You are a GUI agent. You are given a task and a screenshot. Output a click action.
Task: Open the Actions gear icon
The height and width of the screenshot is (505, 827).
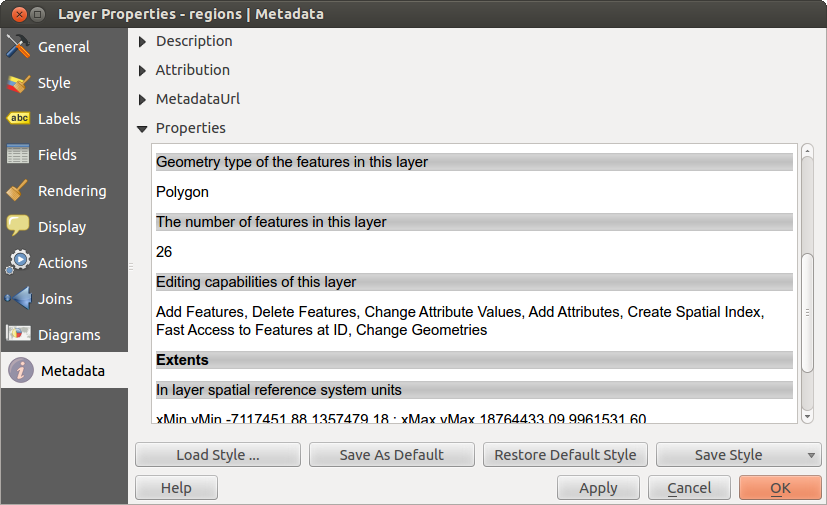tap(18, 263)
